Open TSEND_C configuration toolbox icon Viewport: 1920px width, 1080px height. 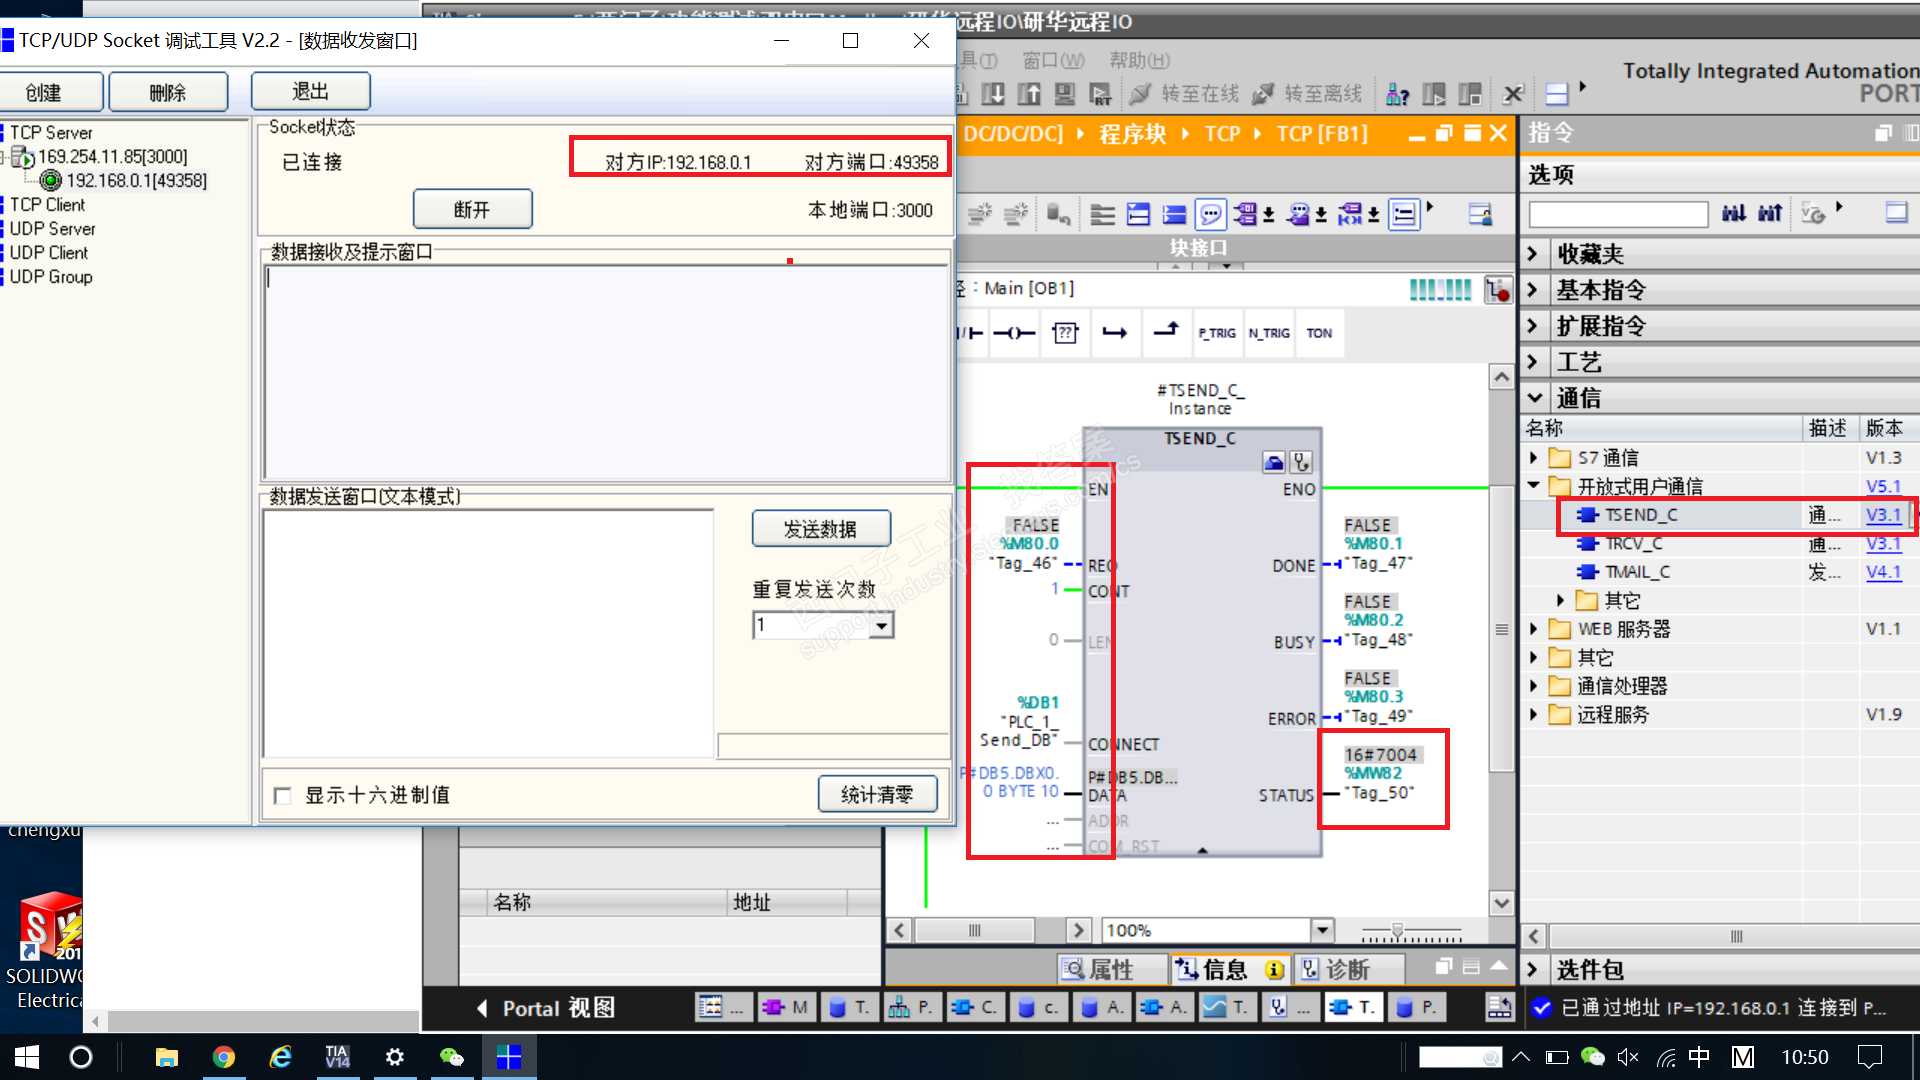tap(1274, 462)
